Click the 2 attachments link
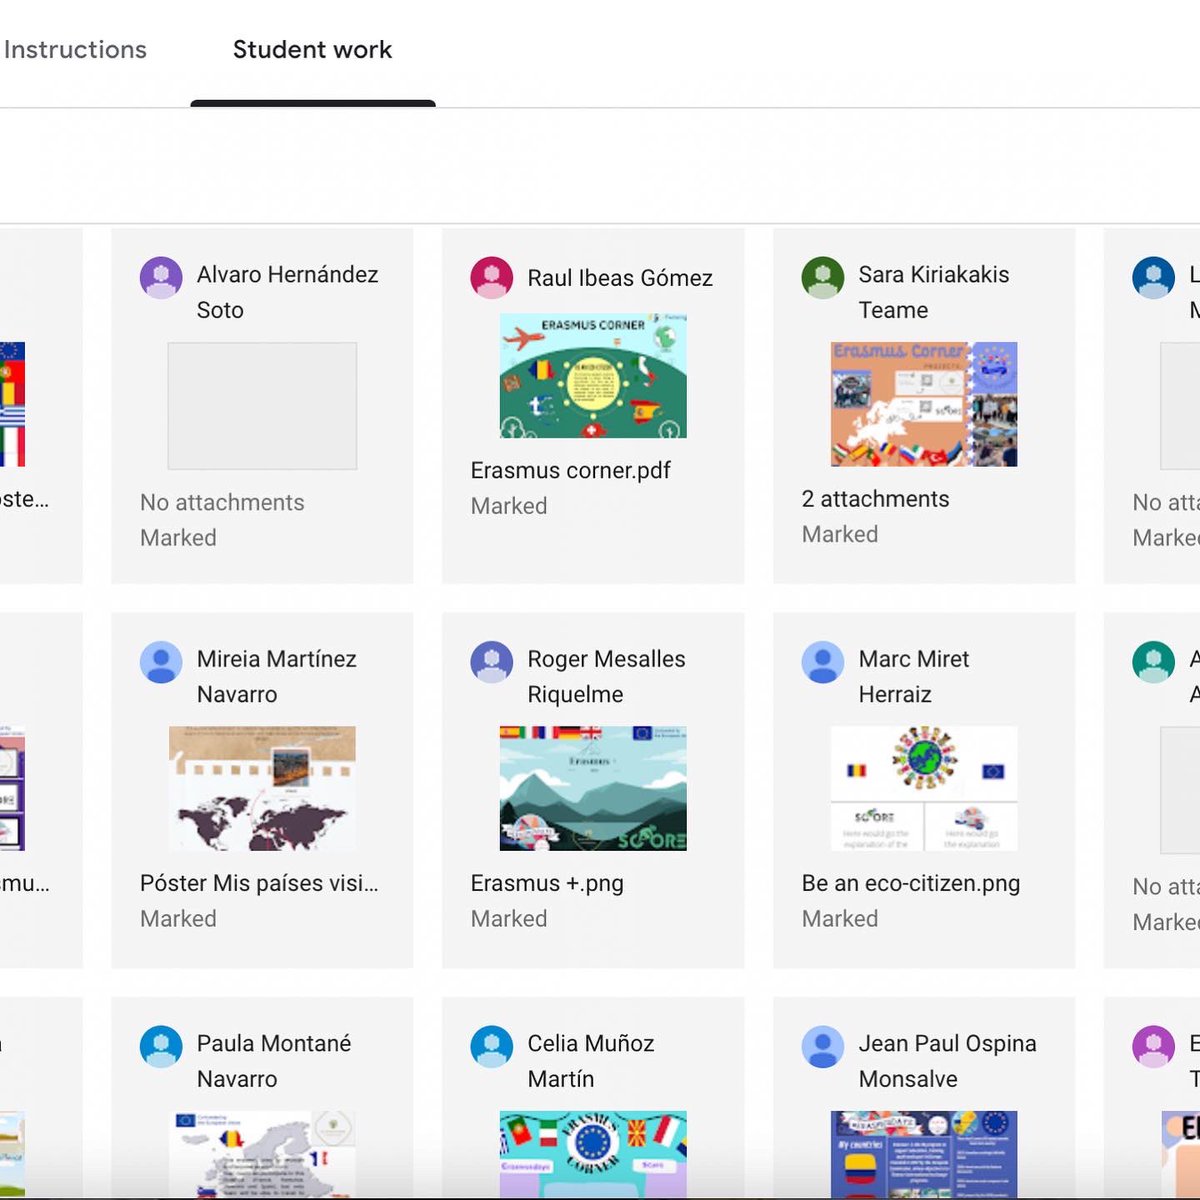 875,499
